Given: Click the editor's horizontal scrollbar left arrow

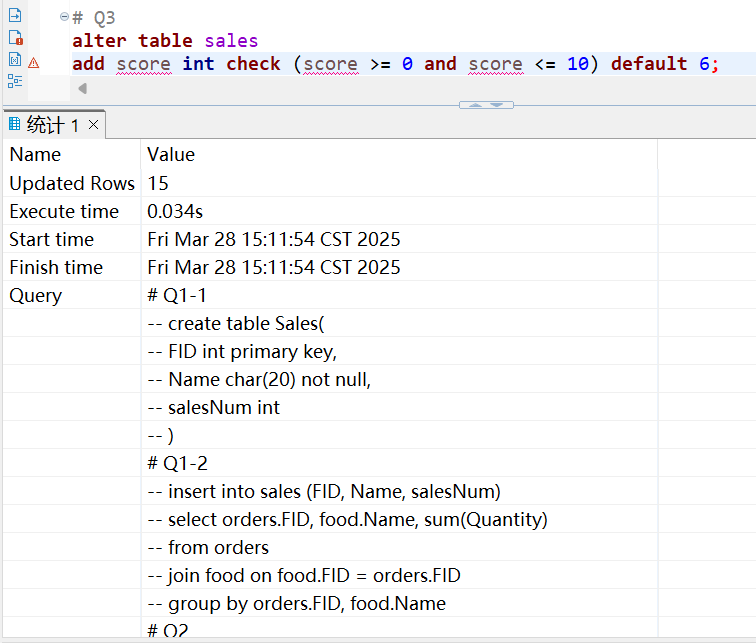Looking at the screenshot, I should [82, 89].
